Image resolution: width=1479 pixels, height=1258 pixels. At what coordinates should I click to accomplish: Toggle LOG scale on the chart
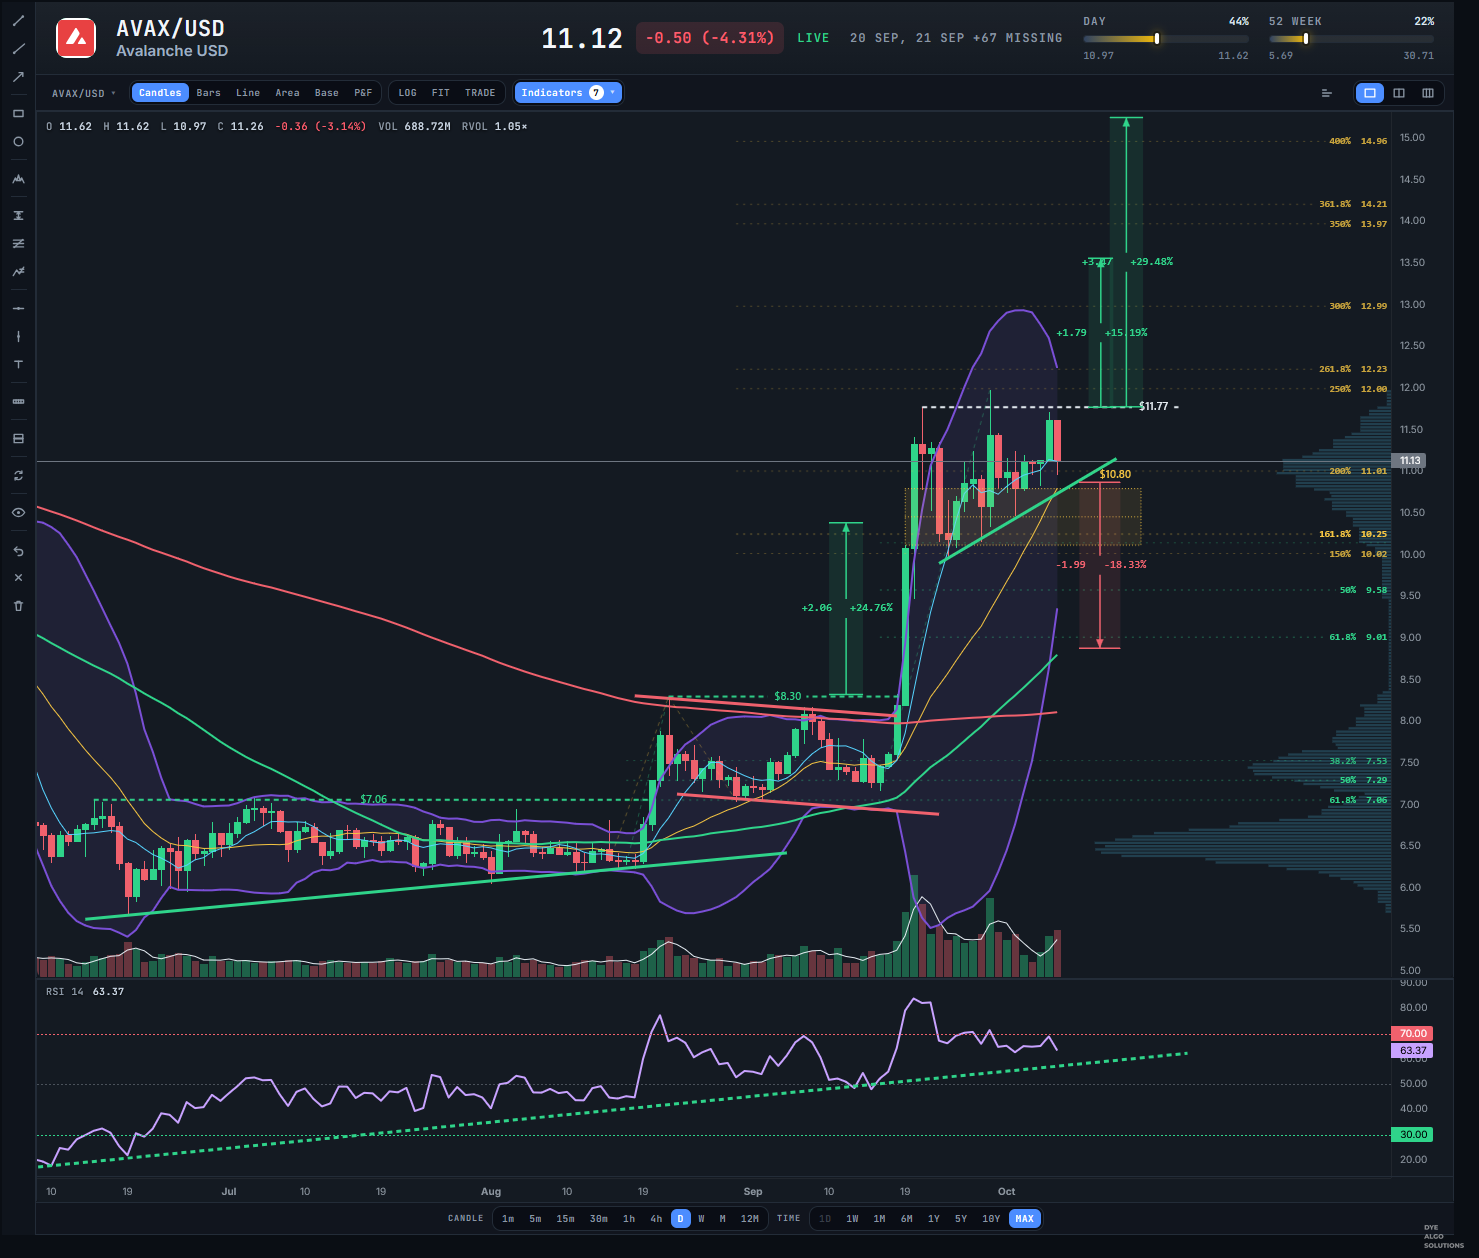(x=407, y=93)
